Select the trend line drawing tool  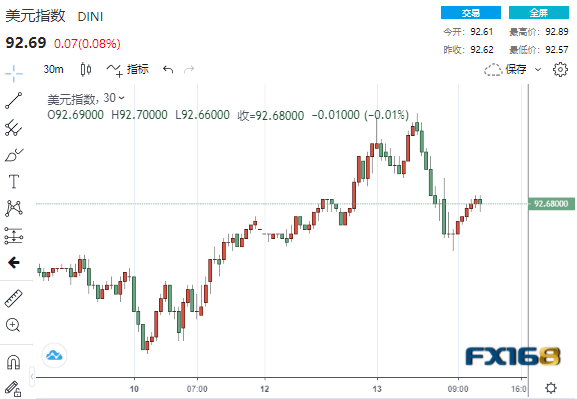14,100
